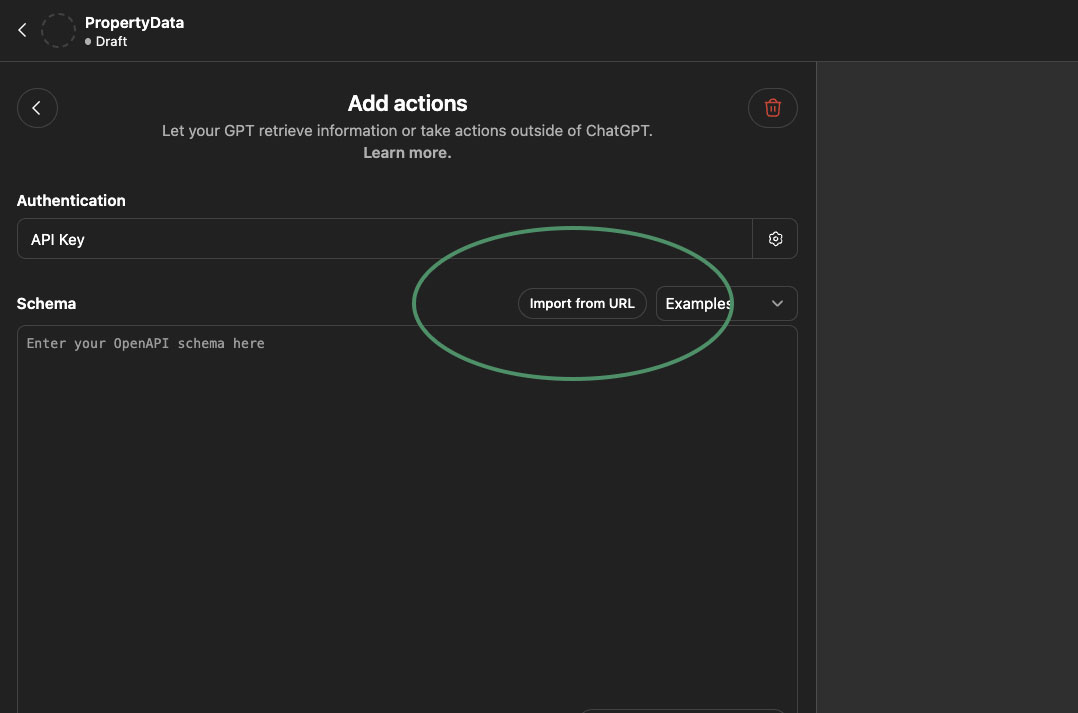
Task: Delete the action using the red trash icon
Action: point(772,107)
